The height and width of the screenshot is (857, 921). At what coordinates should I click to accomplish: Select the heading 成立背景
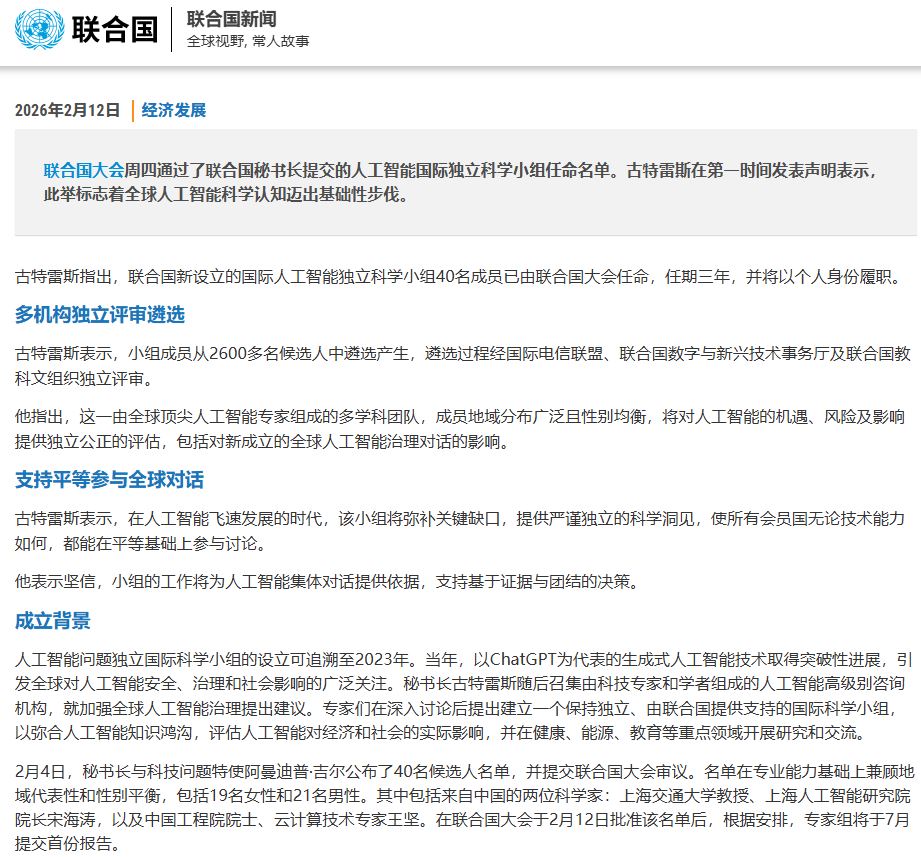(x=52, y=622)
